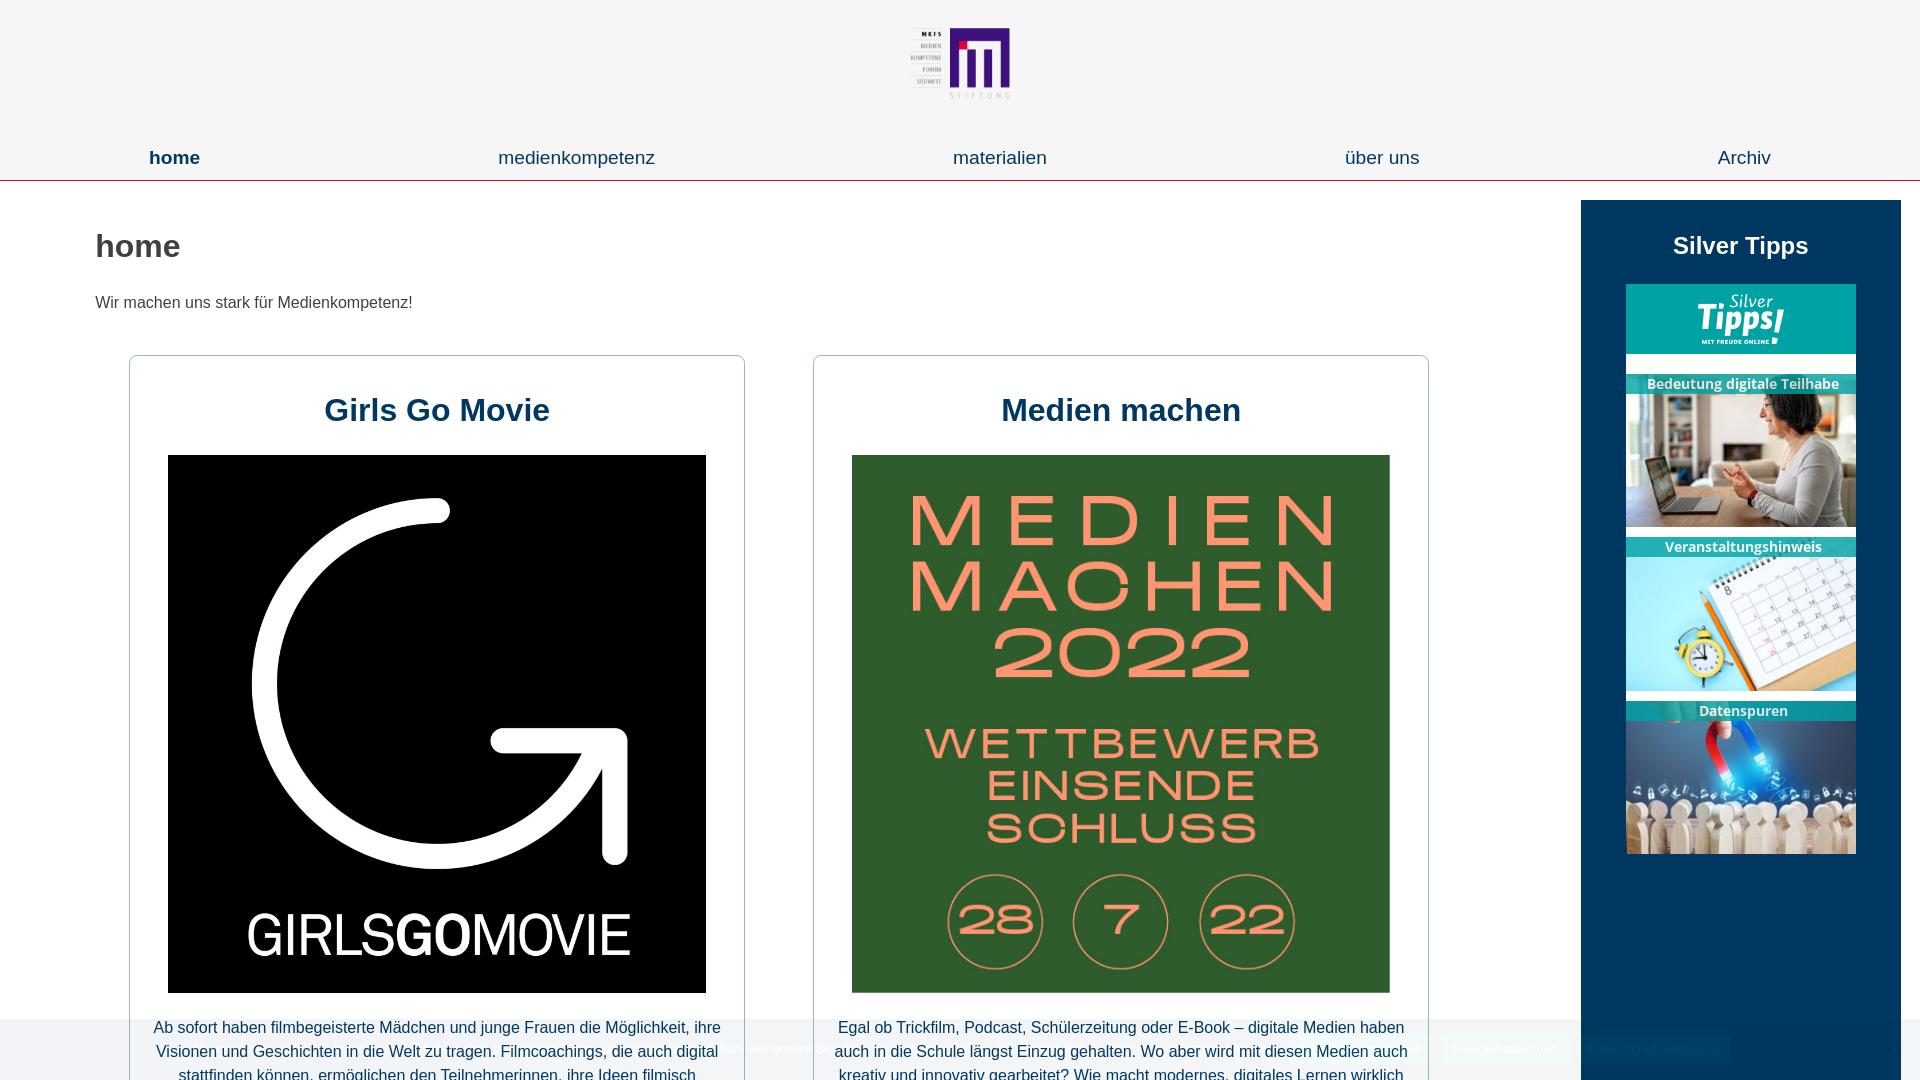The height and width of the screenshot is (1080, 1920).
Task: Open the Girls Go Movie heading link
Action: 437,410
